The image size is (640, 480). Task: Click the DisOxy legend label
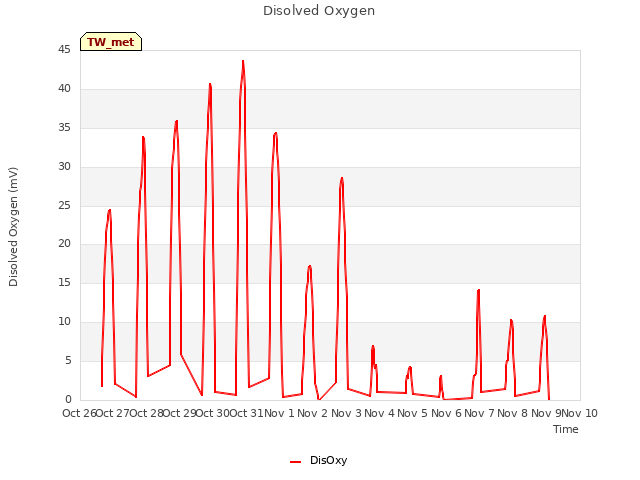[x=329, y=460]
